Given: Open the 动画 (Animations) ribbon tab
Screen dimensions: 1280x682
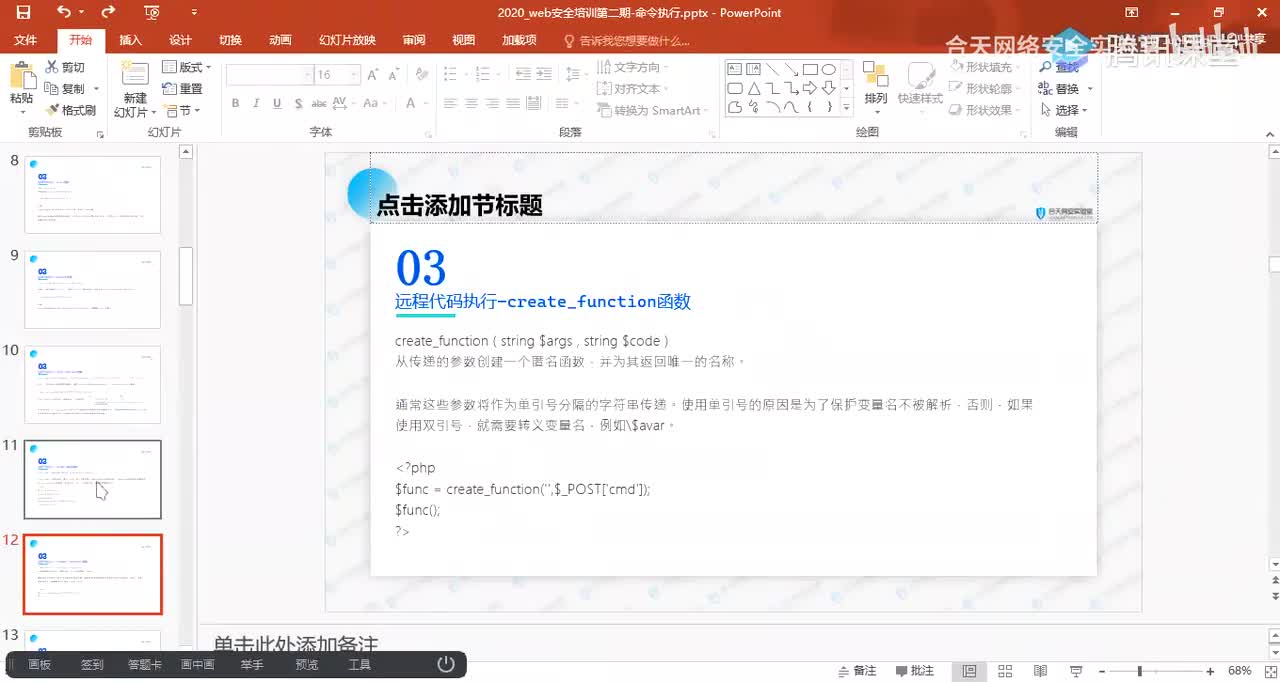Looking at the screenshot, I should point(280,40).
